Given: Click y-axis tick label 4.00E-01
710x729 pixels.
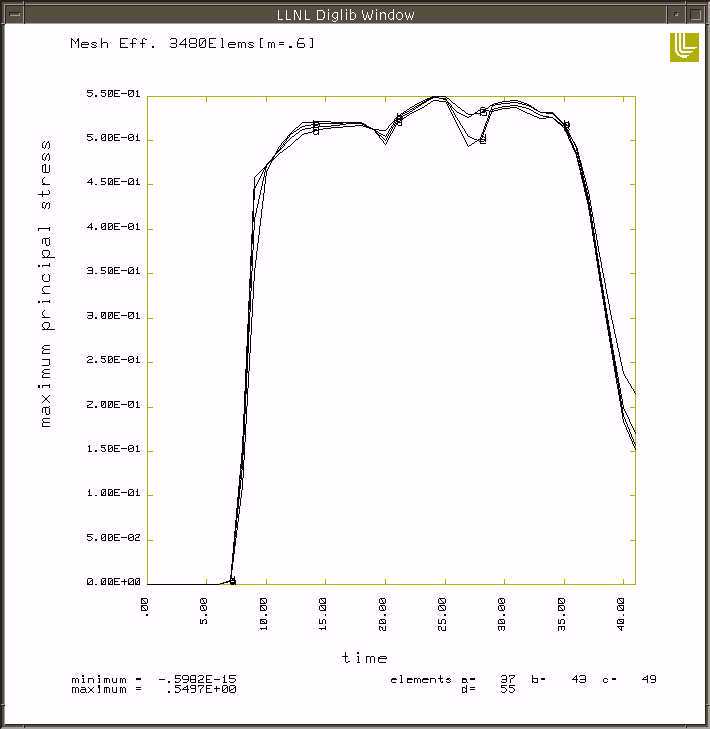Looking at the screenshot, I should pos(113,226).
